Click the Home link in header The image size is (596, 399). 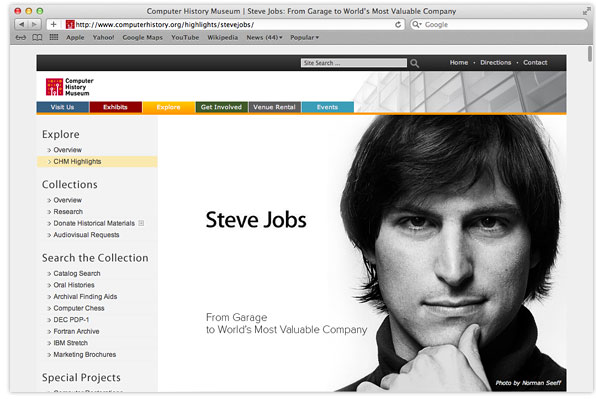(x=459, y=62)
